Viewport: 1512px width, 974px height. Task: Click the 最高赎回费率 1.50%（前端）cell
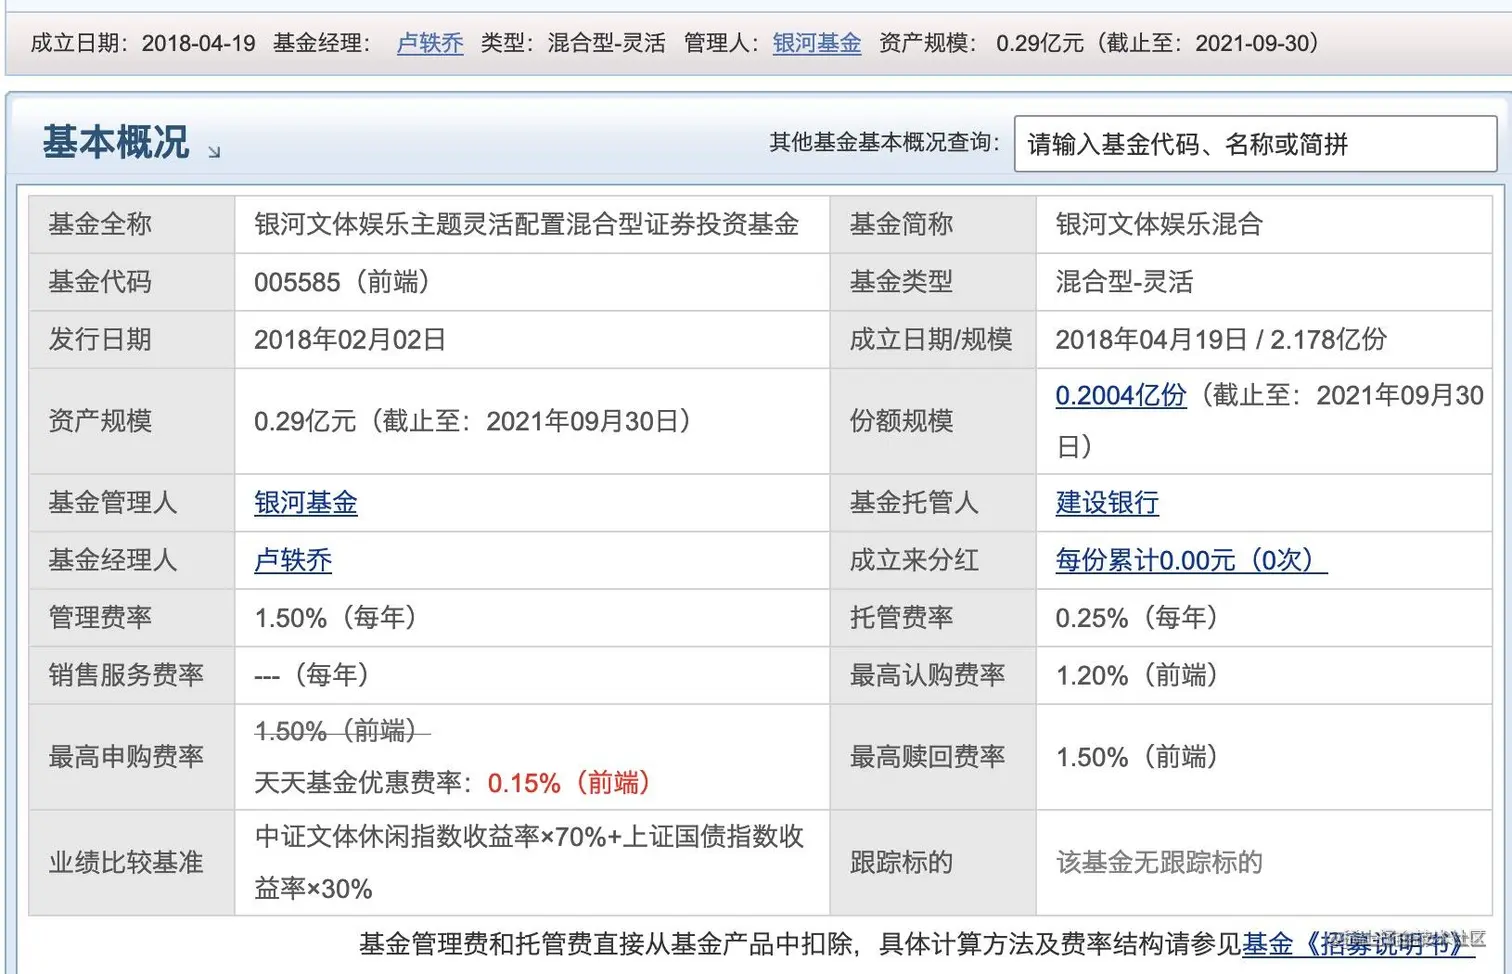1137,756
